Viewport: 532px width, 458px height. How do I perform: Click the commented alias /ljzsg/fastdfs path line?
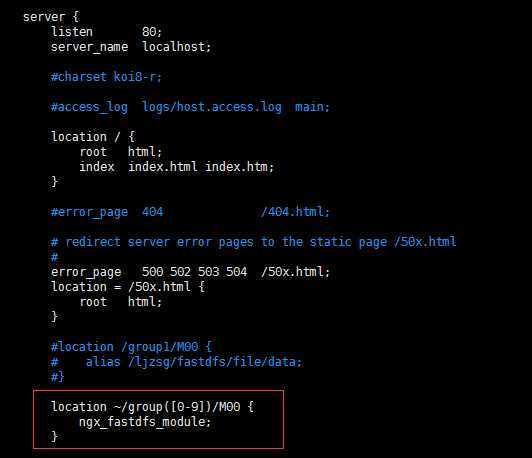(176, 362)
